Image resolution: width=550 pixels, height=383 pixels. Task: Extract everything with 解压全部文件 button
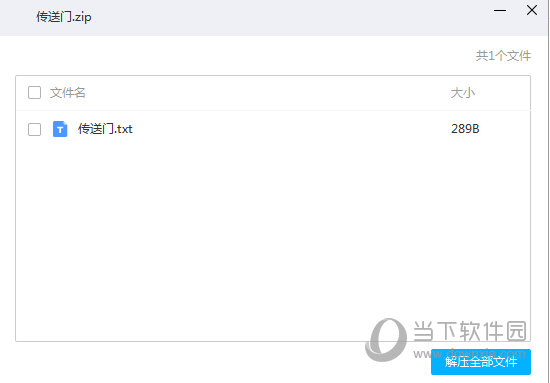point(481,362)
